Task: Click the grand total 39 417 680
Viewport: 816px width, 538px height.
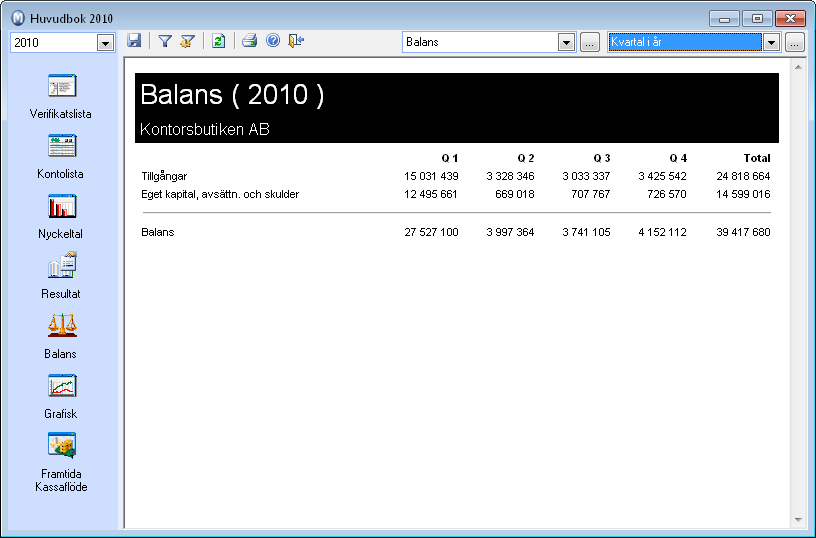Action: 743,232
